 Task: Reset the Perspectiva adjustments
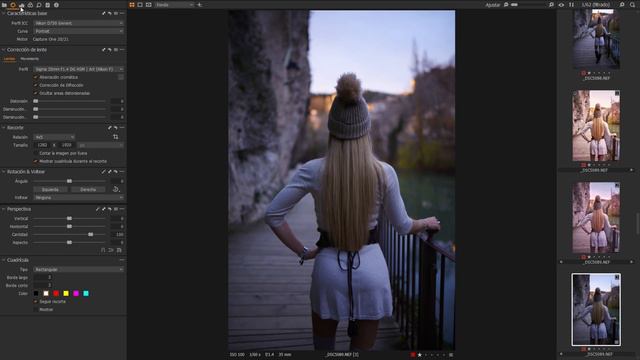[110, 209]
